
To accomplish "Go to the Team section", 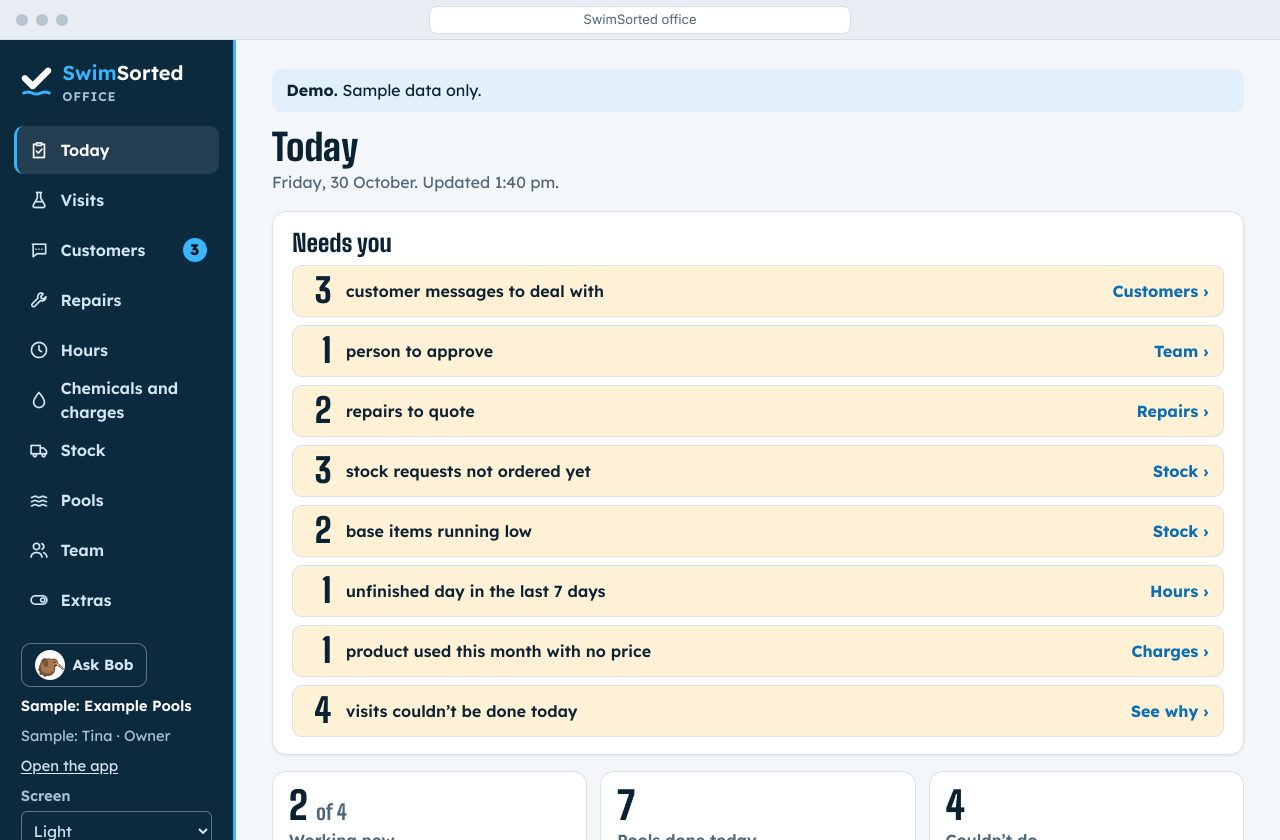I will pos(117,550).
